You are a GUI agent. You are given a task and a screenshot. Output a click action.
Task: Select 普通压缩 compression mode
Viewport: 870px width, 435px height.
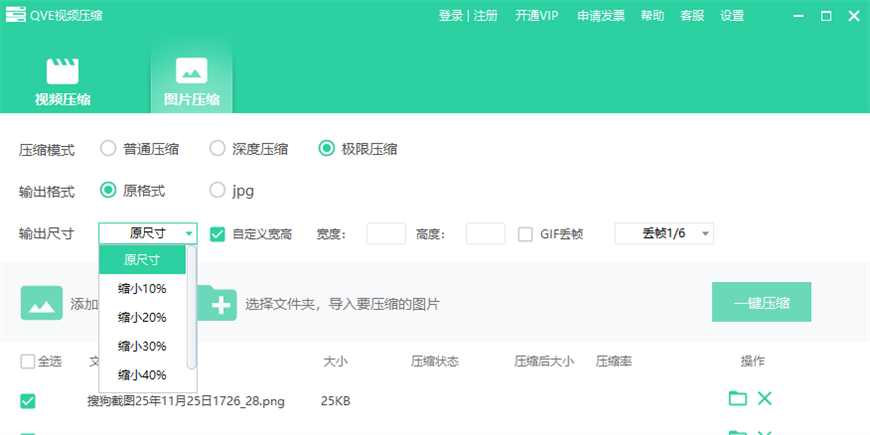(x=109, y=149)
